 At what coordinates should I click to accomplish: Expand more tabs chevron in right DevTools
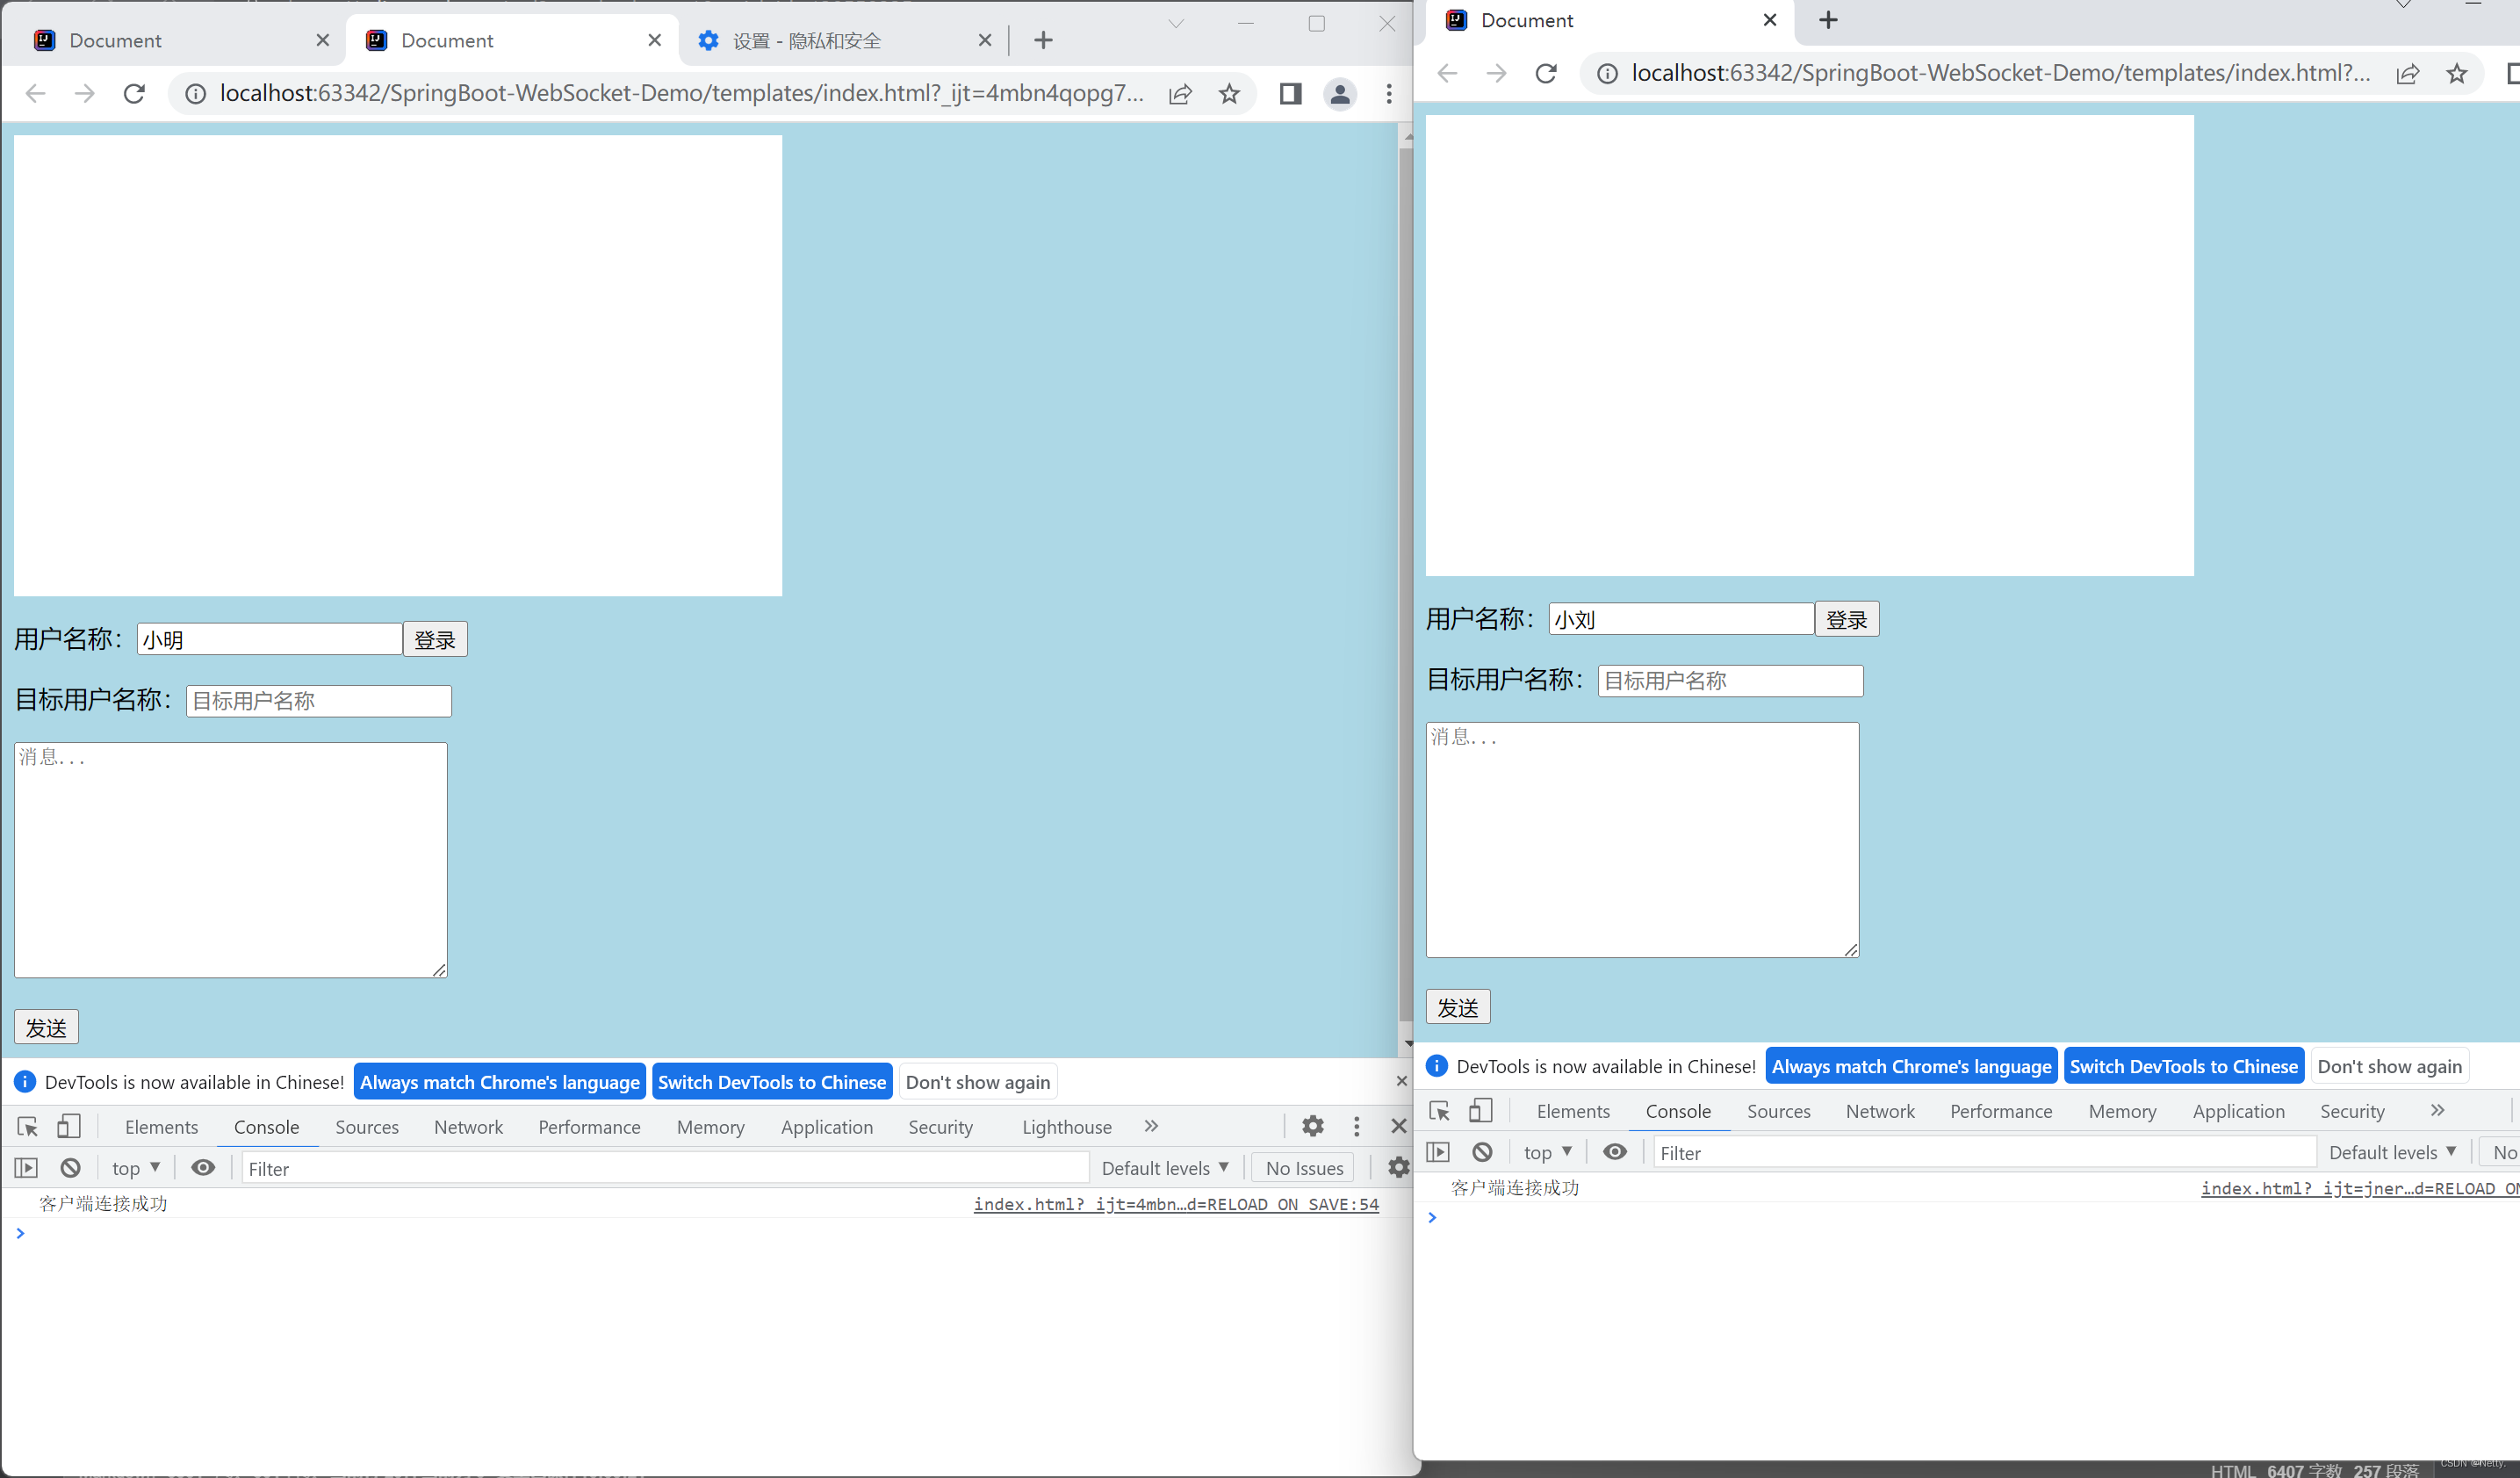click(2438, 1111)
